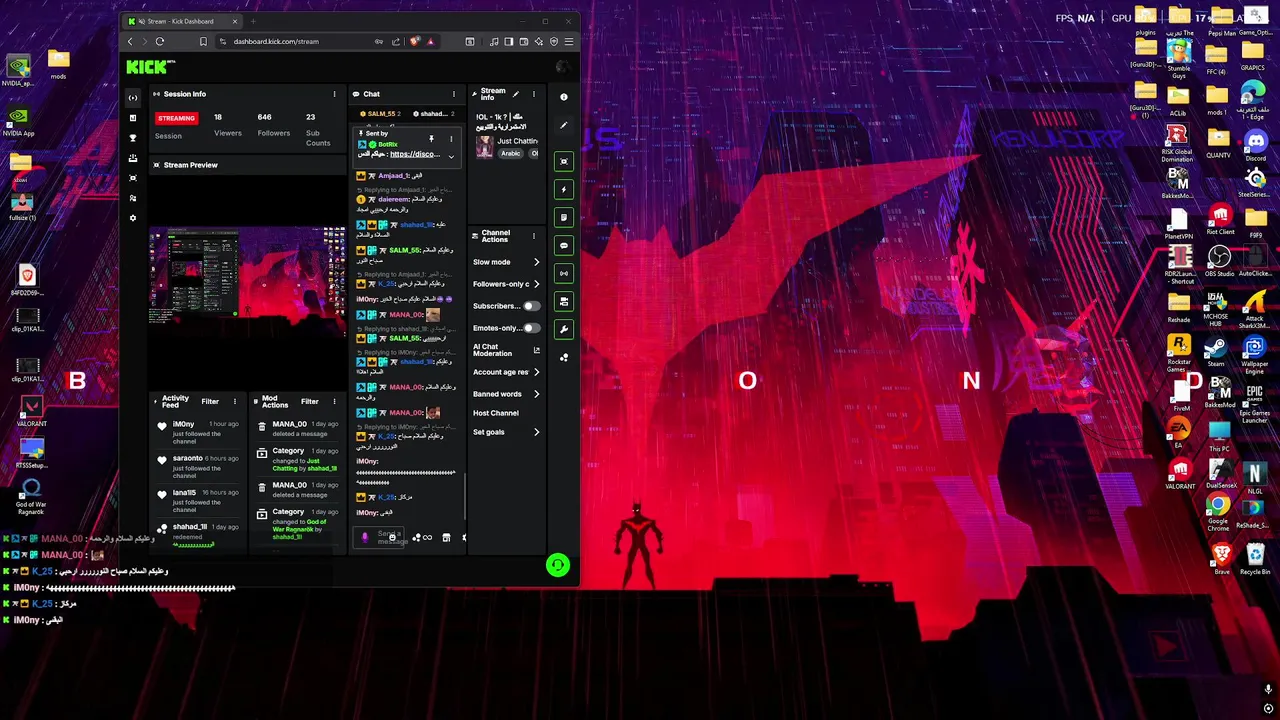1280x720 pixels.
Task: Click SALM_55 top gifter tab in chat
Action: [380, 114]
